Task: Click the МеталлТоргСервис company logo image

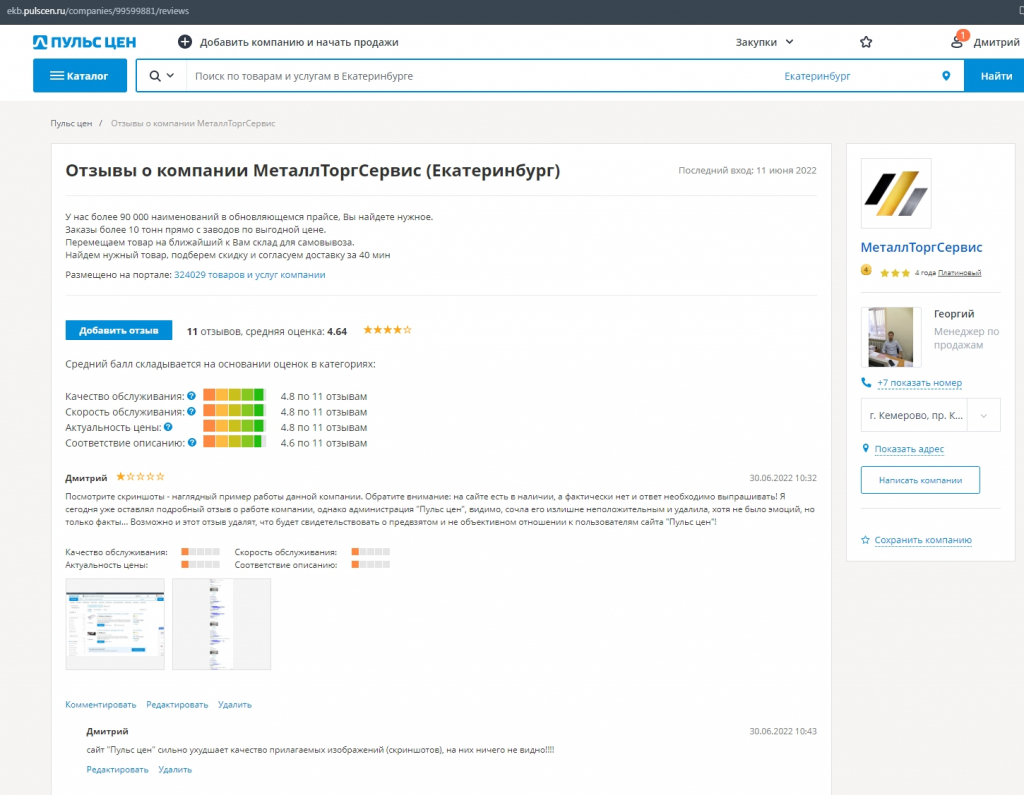Action: (896, 193)
